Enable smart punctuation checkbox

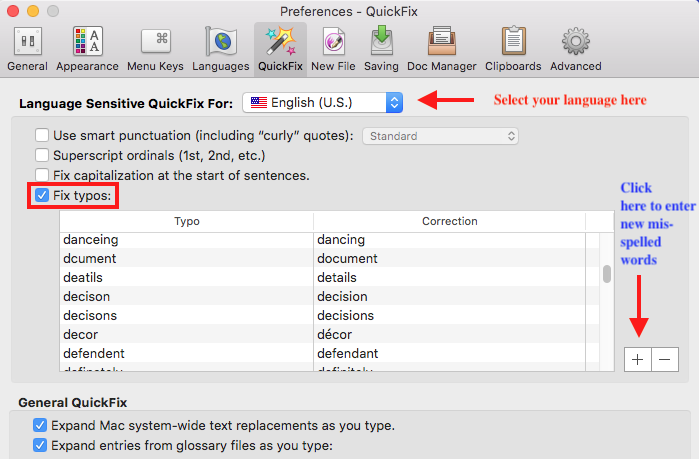pos(42,135)
